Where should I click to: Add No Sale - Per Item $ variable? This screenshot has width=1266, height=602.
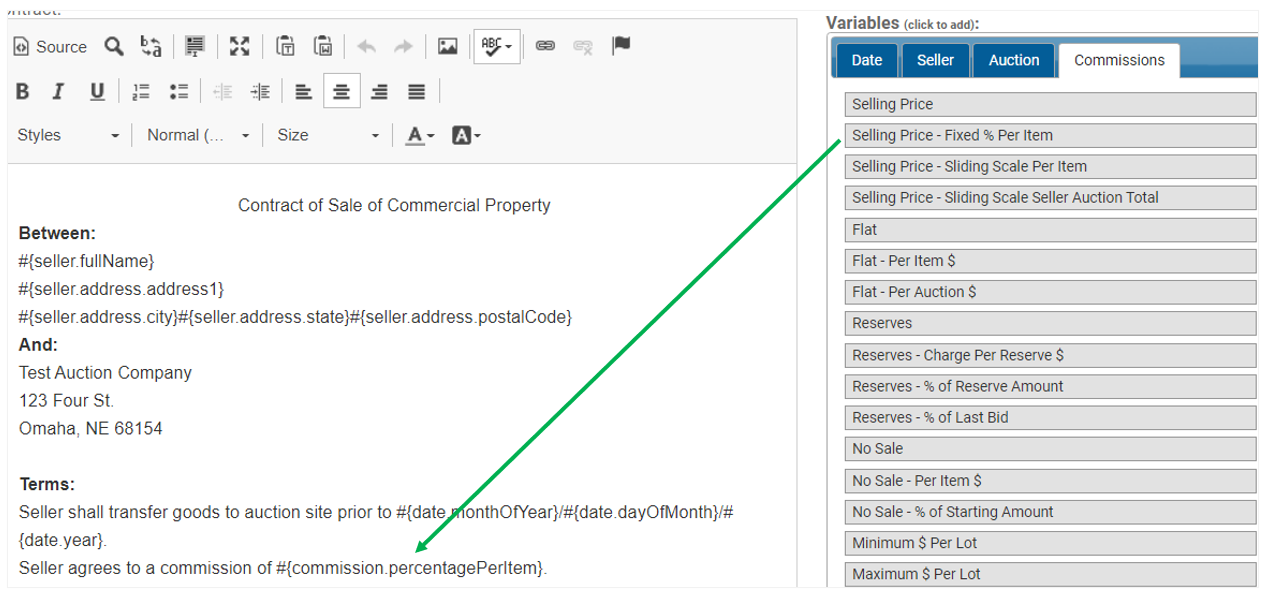1050,480
